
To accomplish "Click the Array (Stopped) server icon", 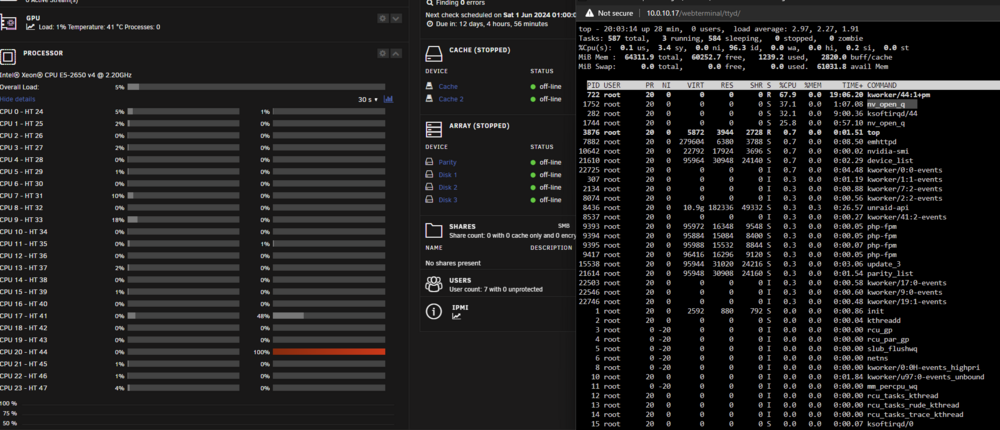I will 434,130.
